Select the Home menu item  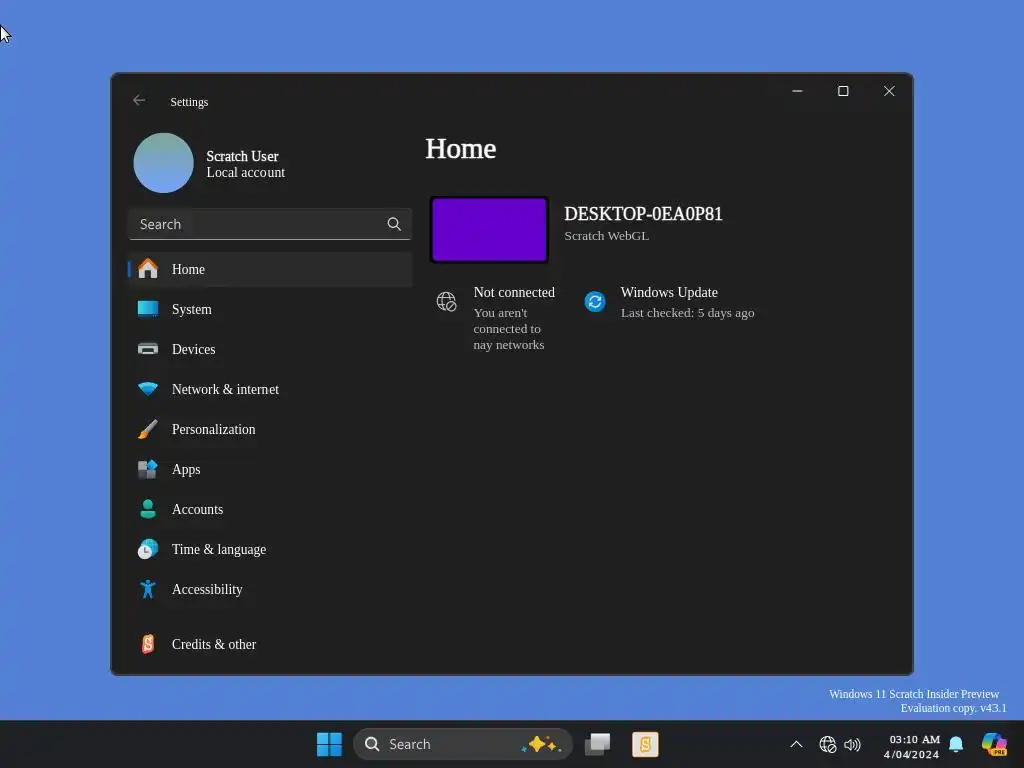[x=270, y=269]
